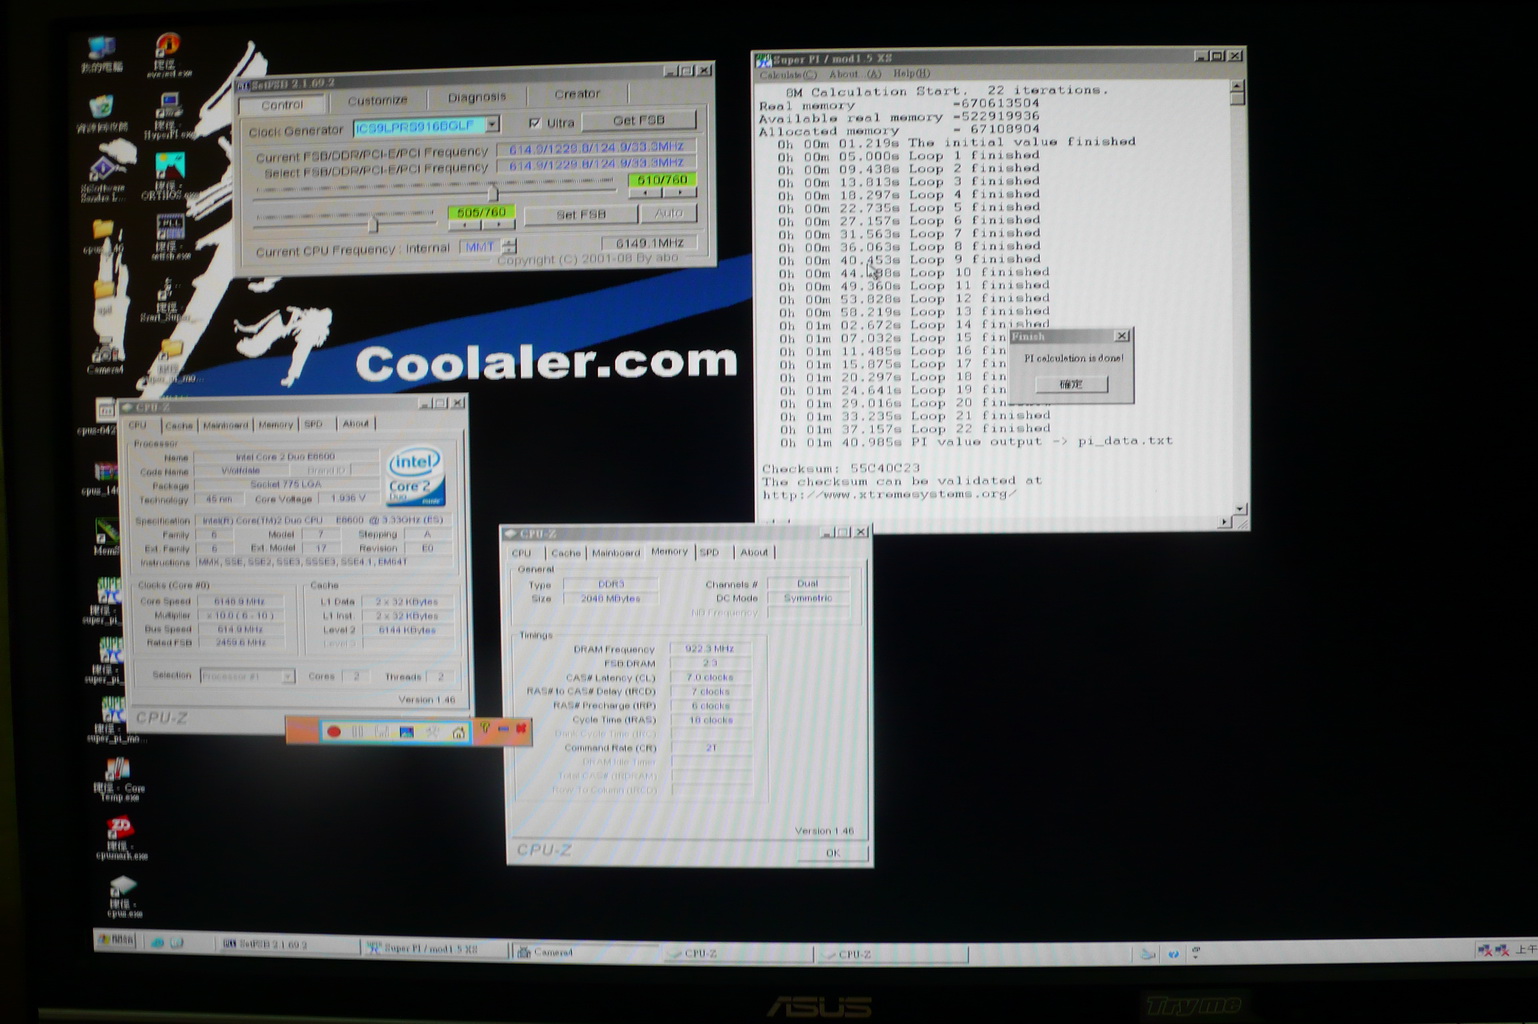
Task: Click the Super PI vertical scrollbar down arrow
Action: tap(1240, 509)
